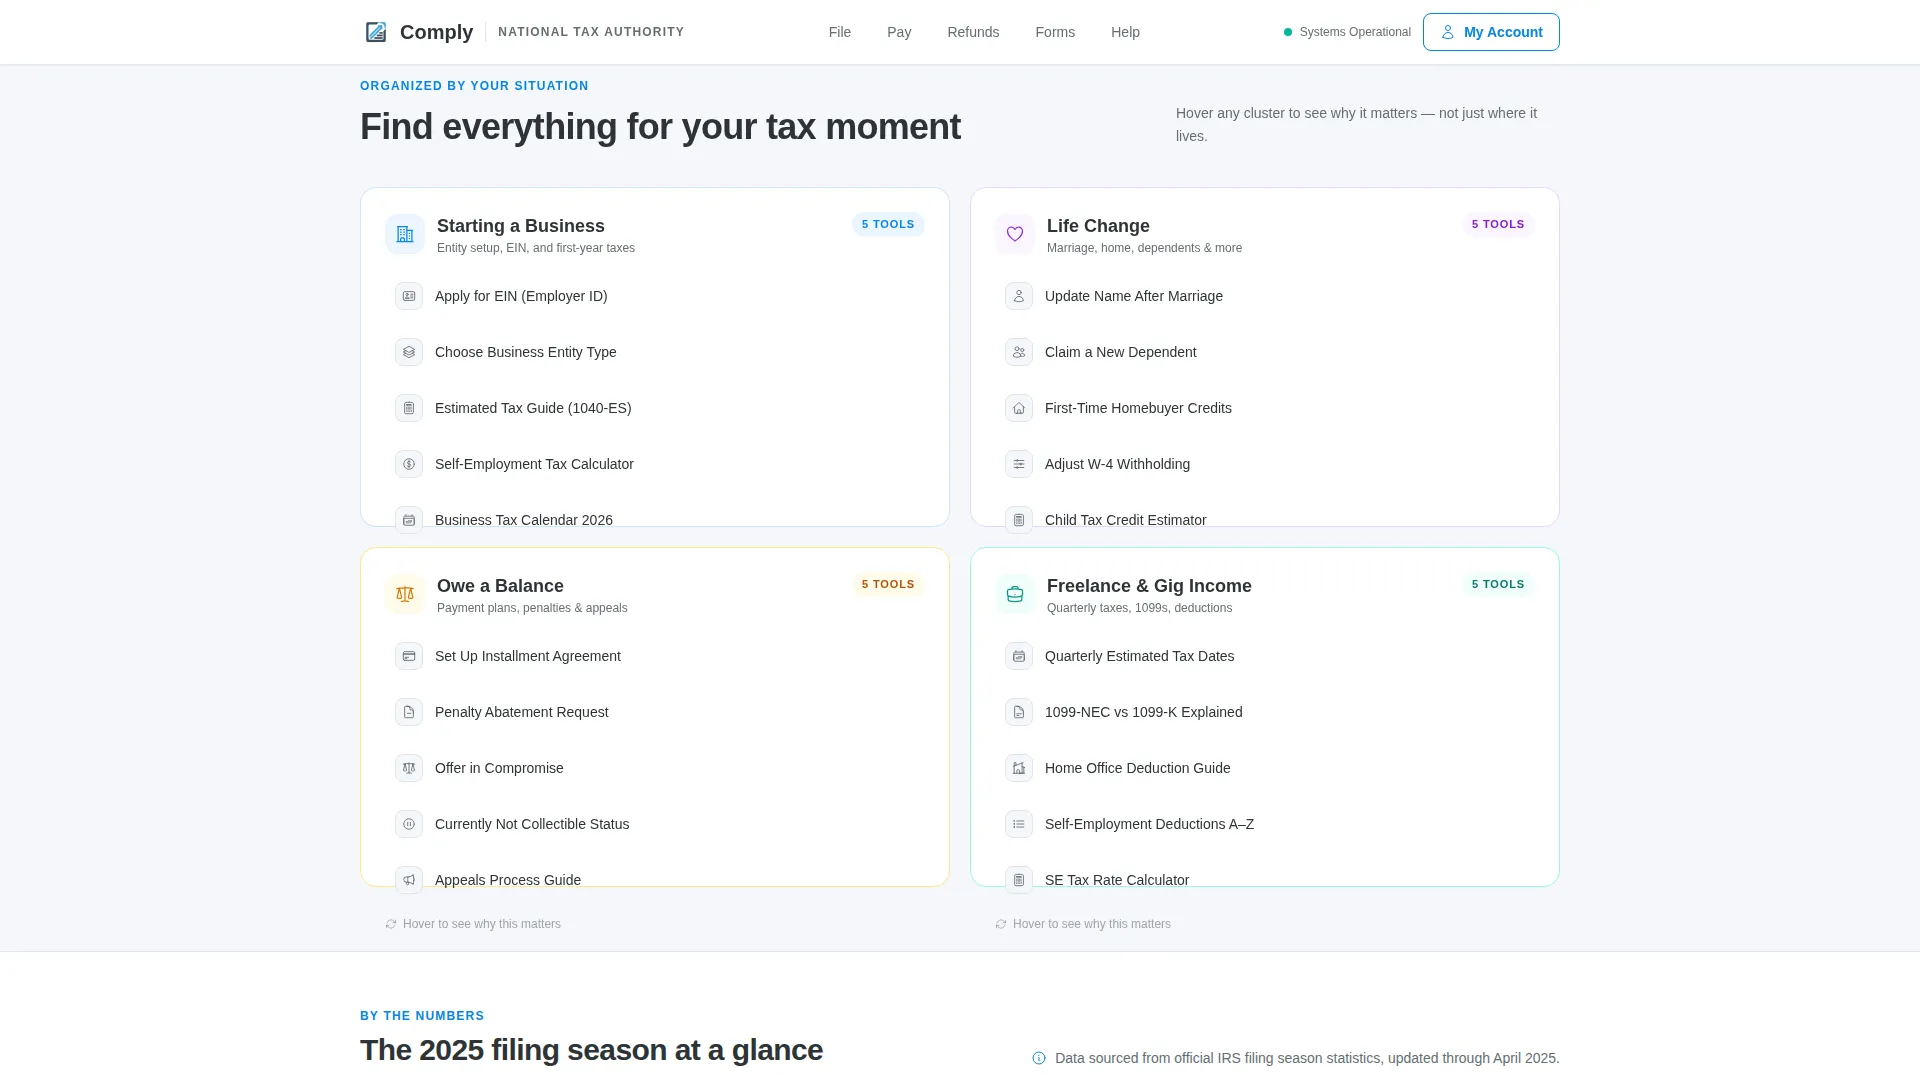1920x1080 pixels.
Task: Open Set Up Installment Agreement
Action: tap(655, 656)
